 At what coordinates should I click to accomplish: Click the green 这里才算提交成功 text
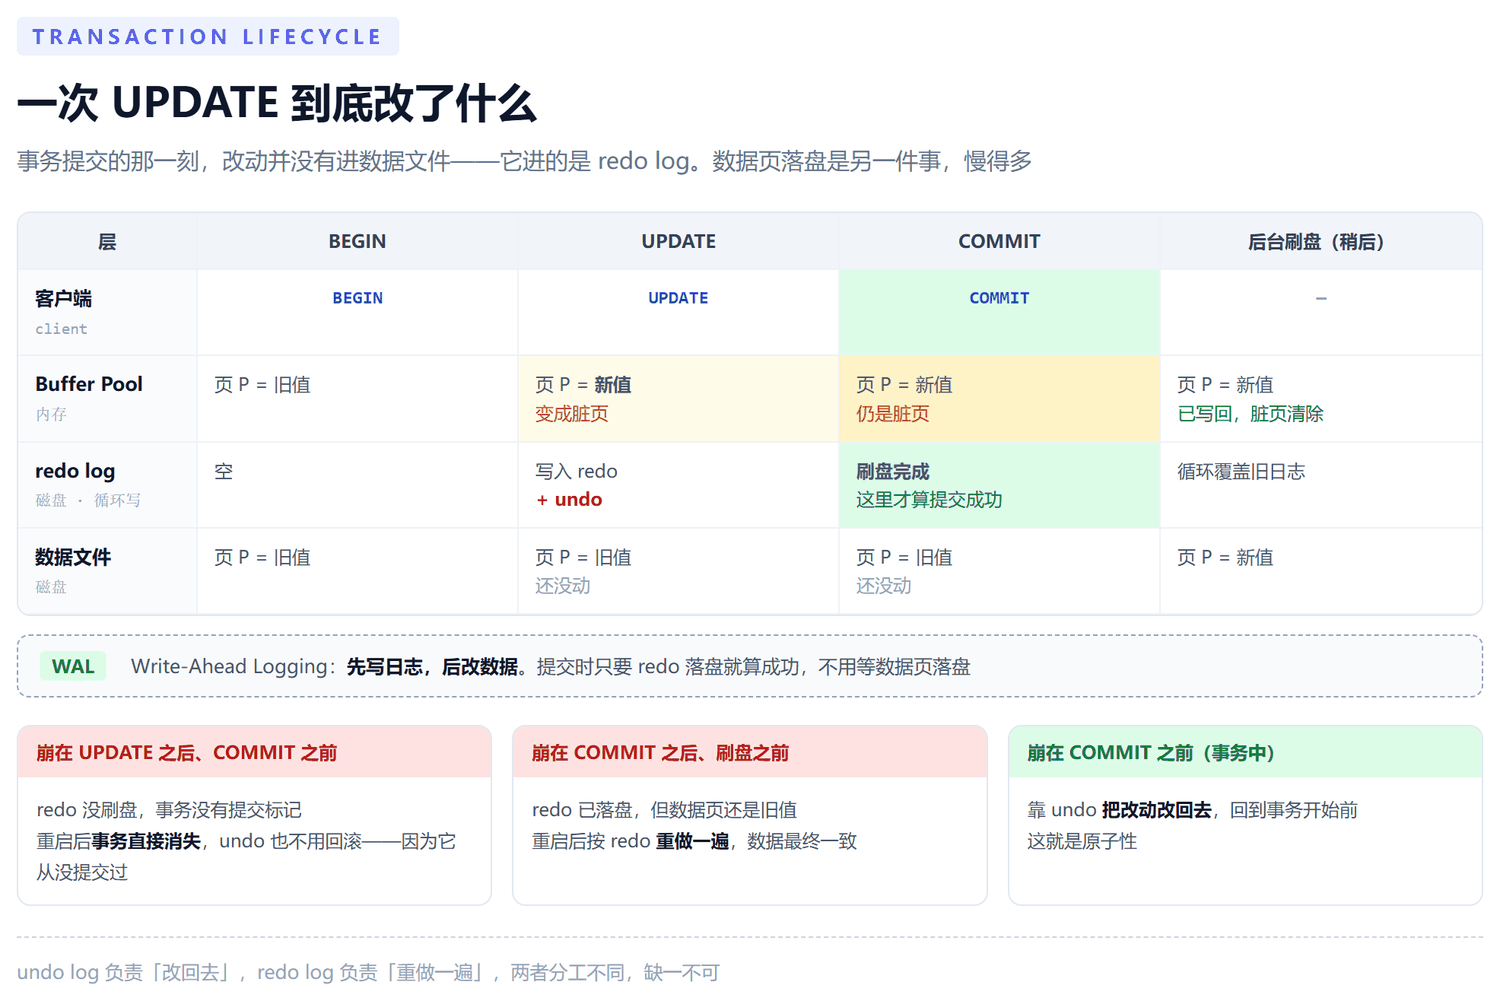coord(929,500)
